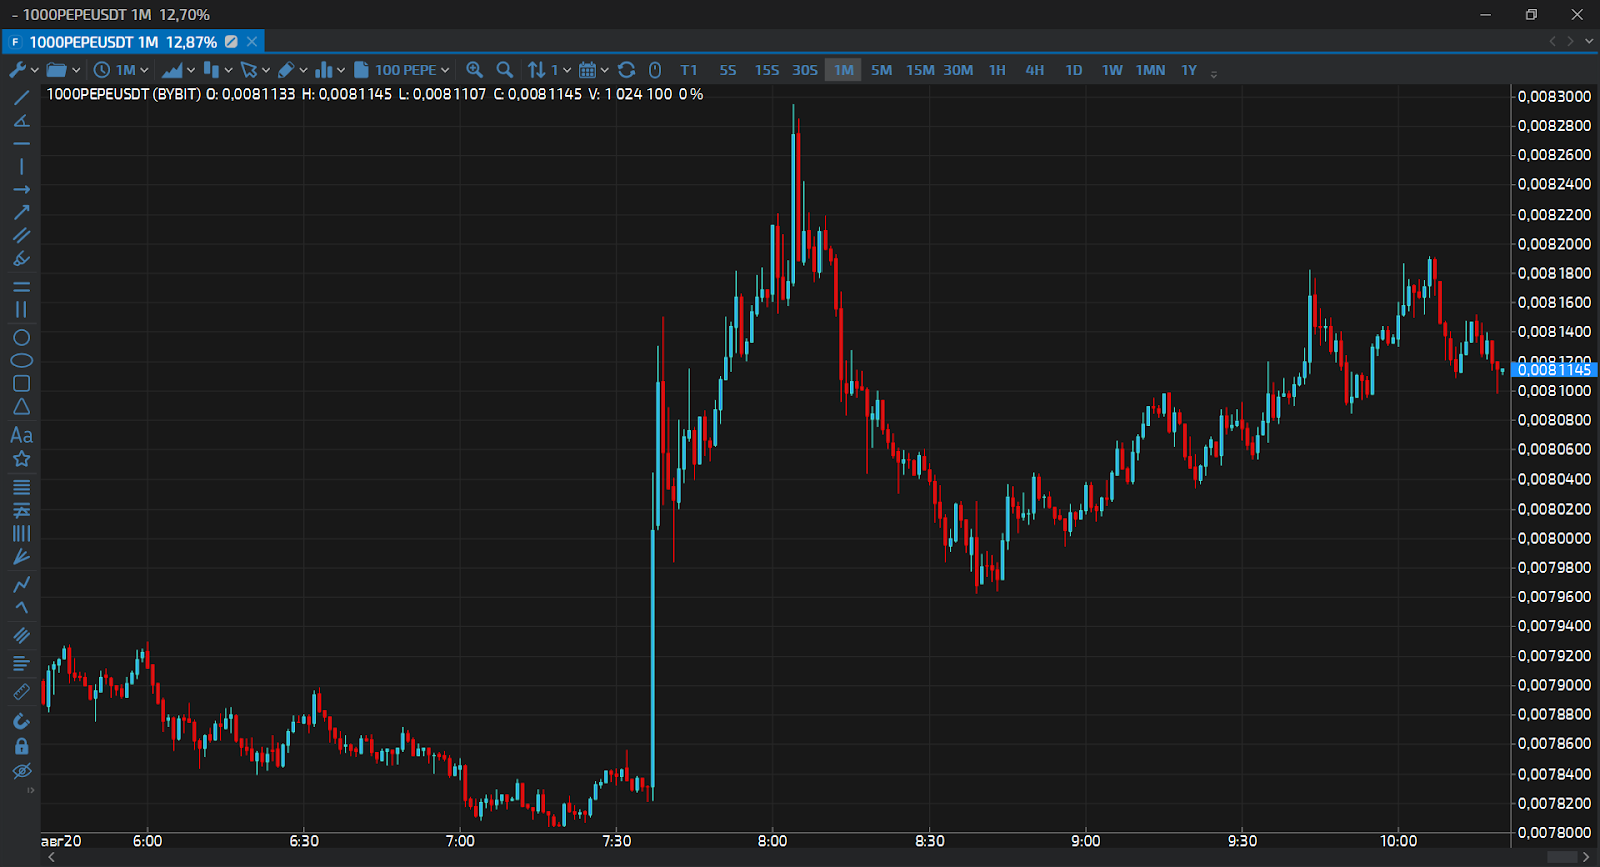The image size is (1600, 867).
Task: Click the bottom horizontal scrollbar left arrow
Action: pos(51,857)
